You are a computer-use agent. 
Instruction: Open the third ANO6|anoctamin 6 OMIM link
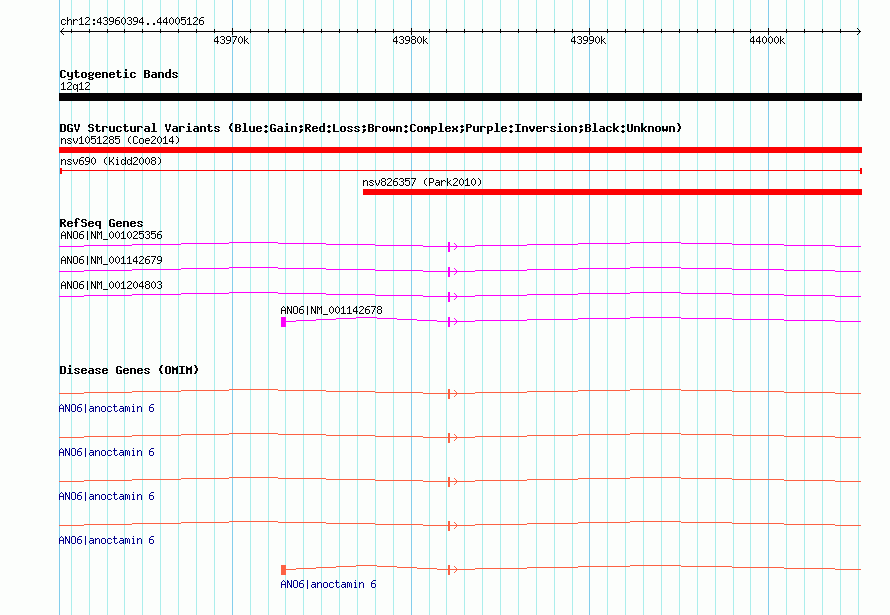tap(107, 496)
